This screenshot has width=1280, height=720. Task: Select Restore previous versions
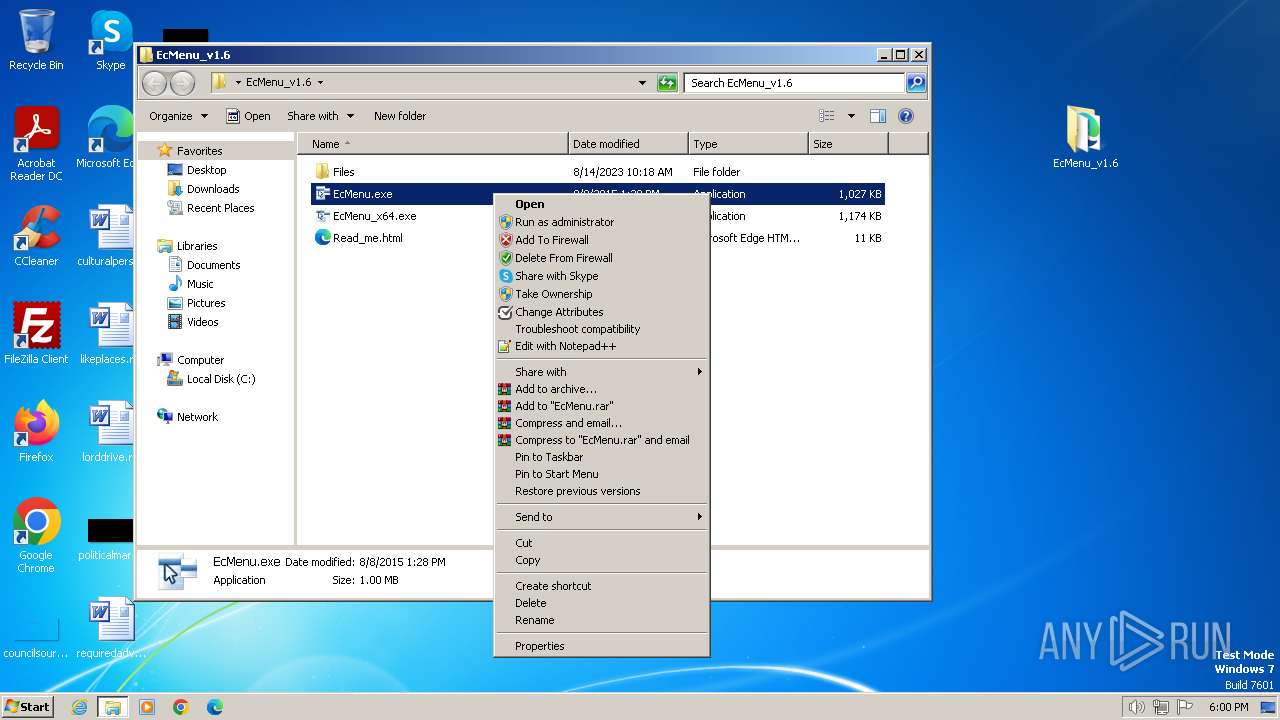[601, 491]
